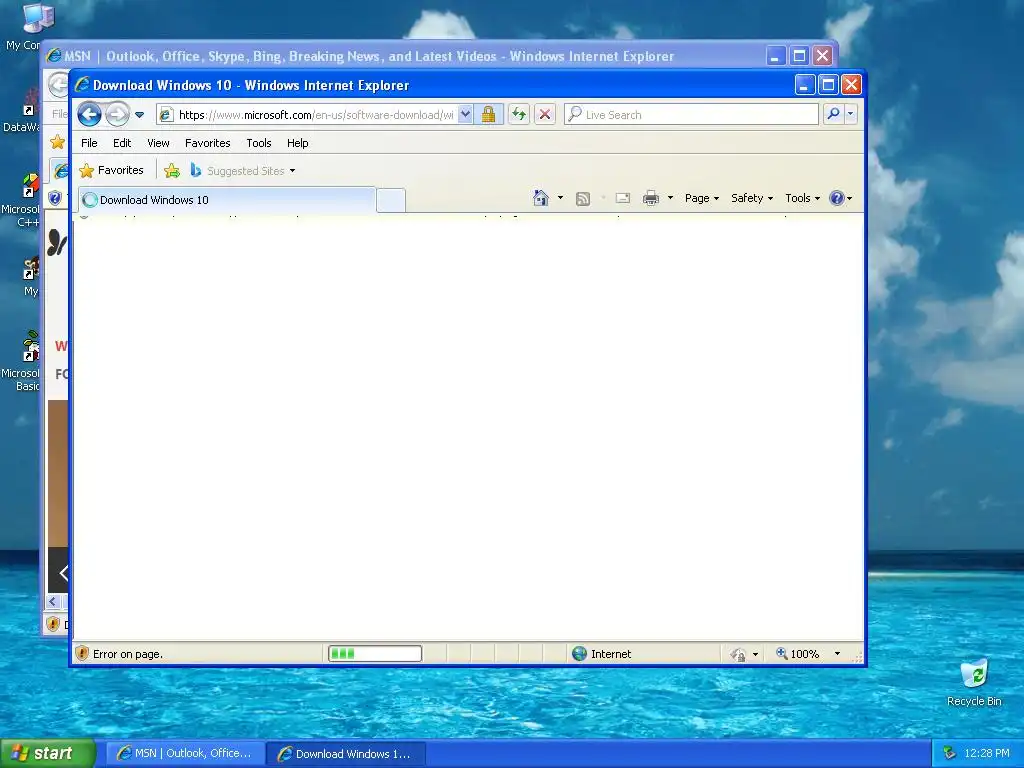
Task: Open the Page command menu
Action: (701, 198)
